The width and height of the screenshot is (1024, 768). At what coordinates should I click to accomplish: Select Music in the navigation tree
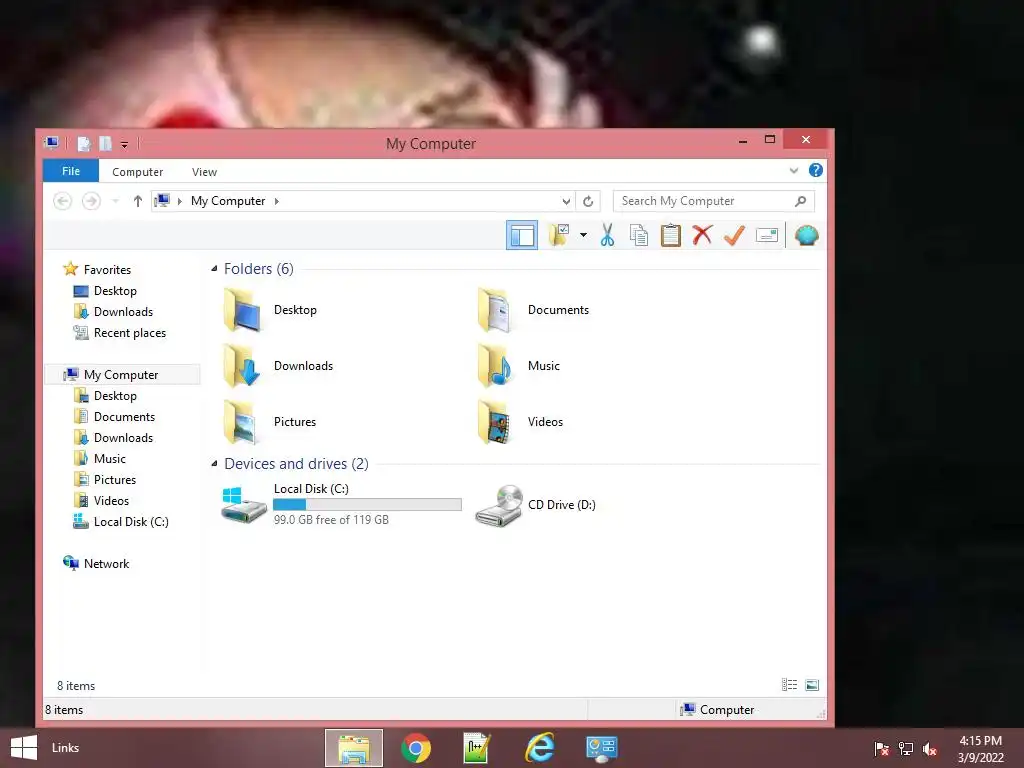[99, 458]
